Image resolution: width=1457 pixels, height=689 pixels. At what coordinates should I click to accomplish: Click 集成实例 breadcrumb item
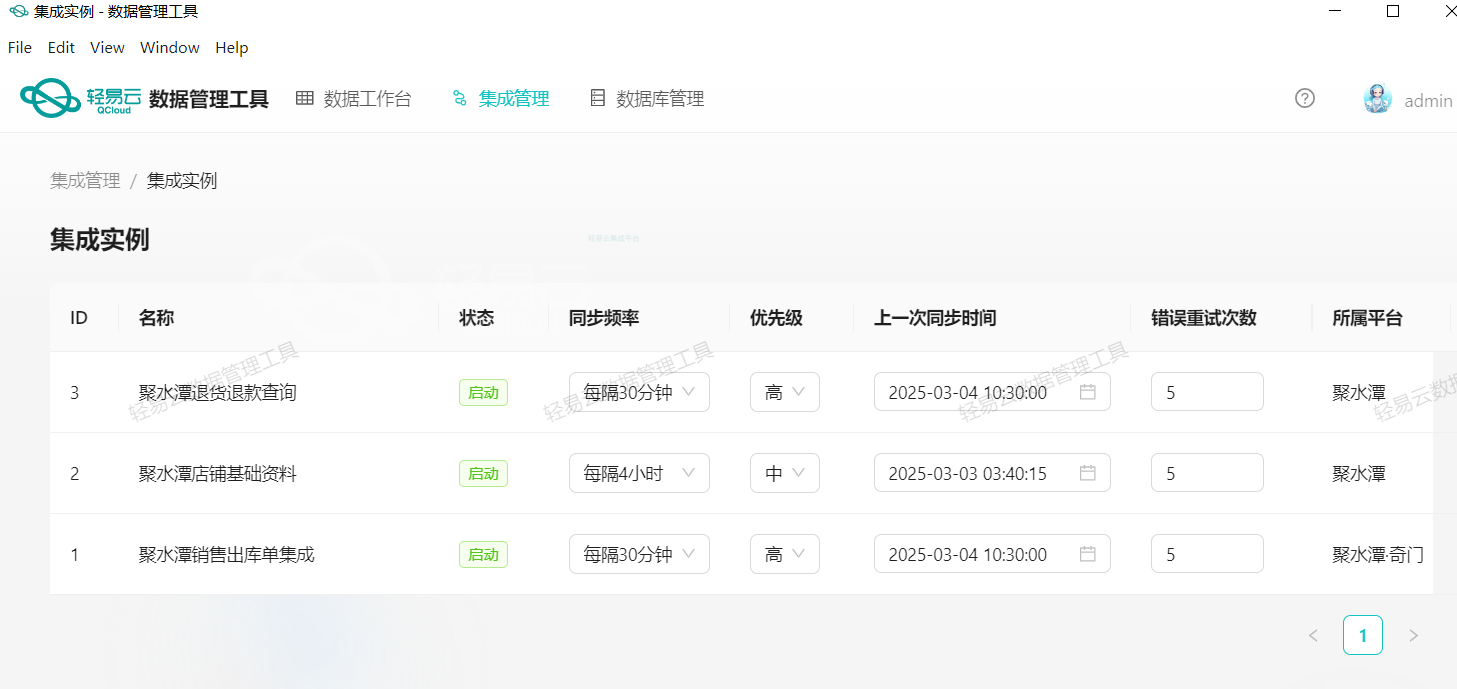(x=182, y=181)
